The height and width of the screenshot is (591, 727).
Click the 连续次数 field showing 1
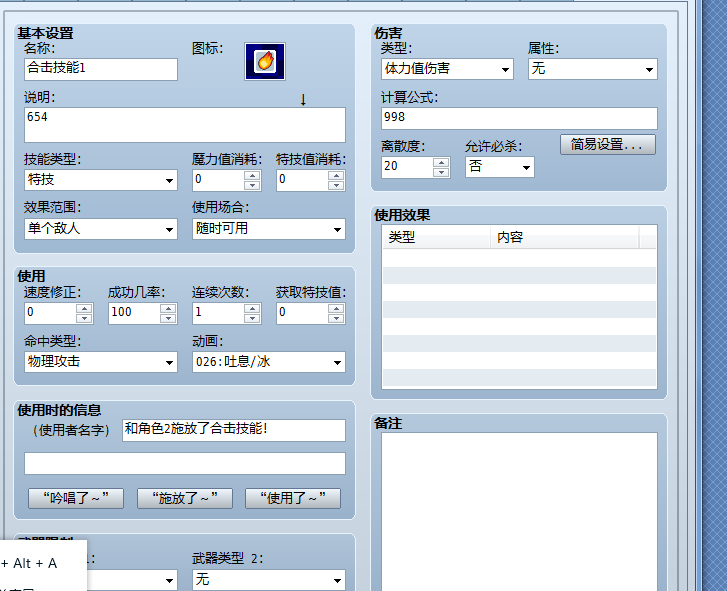[219, 313]
